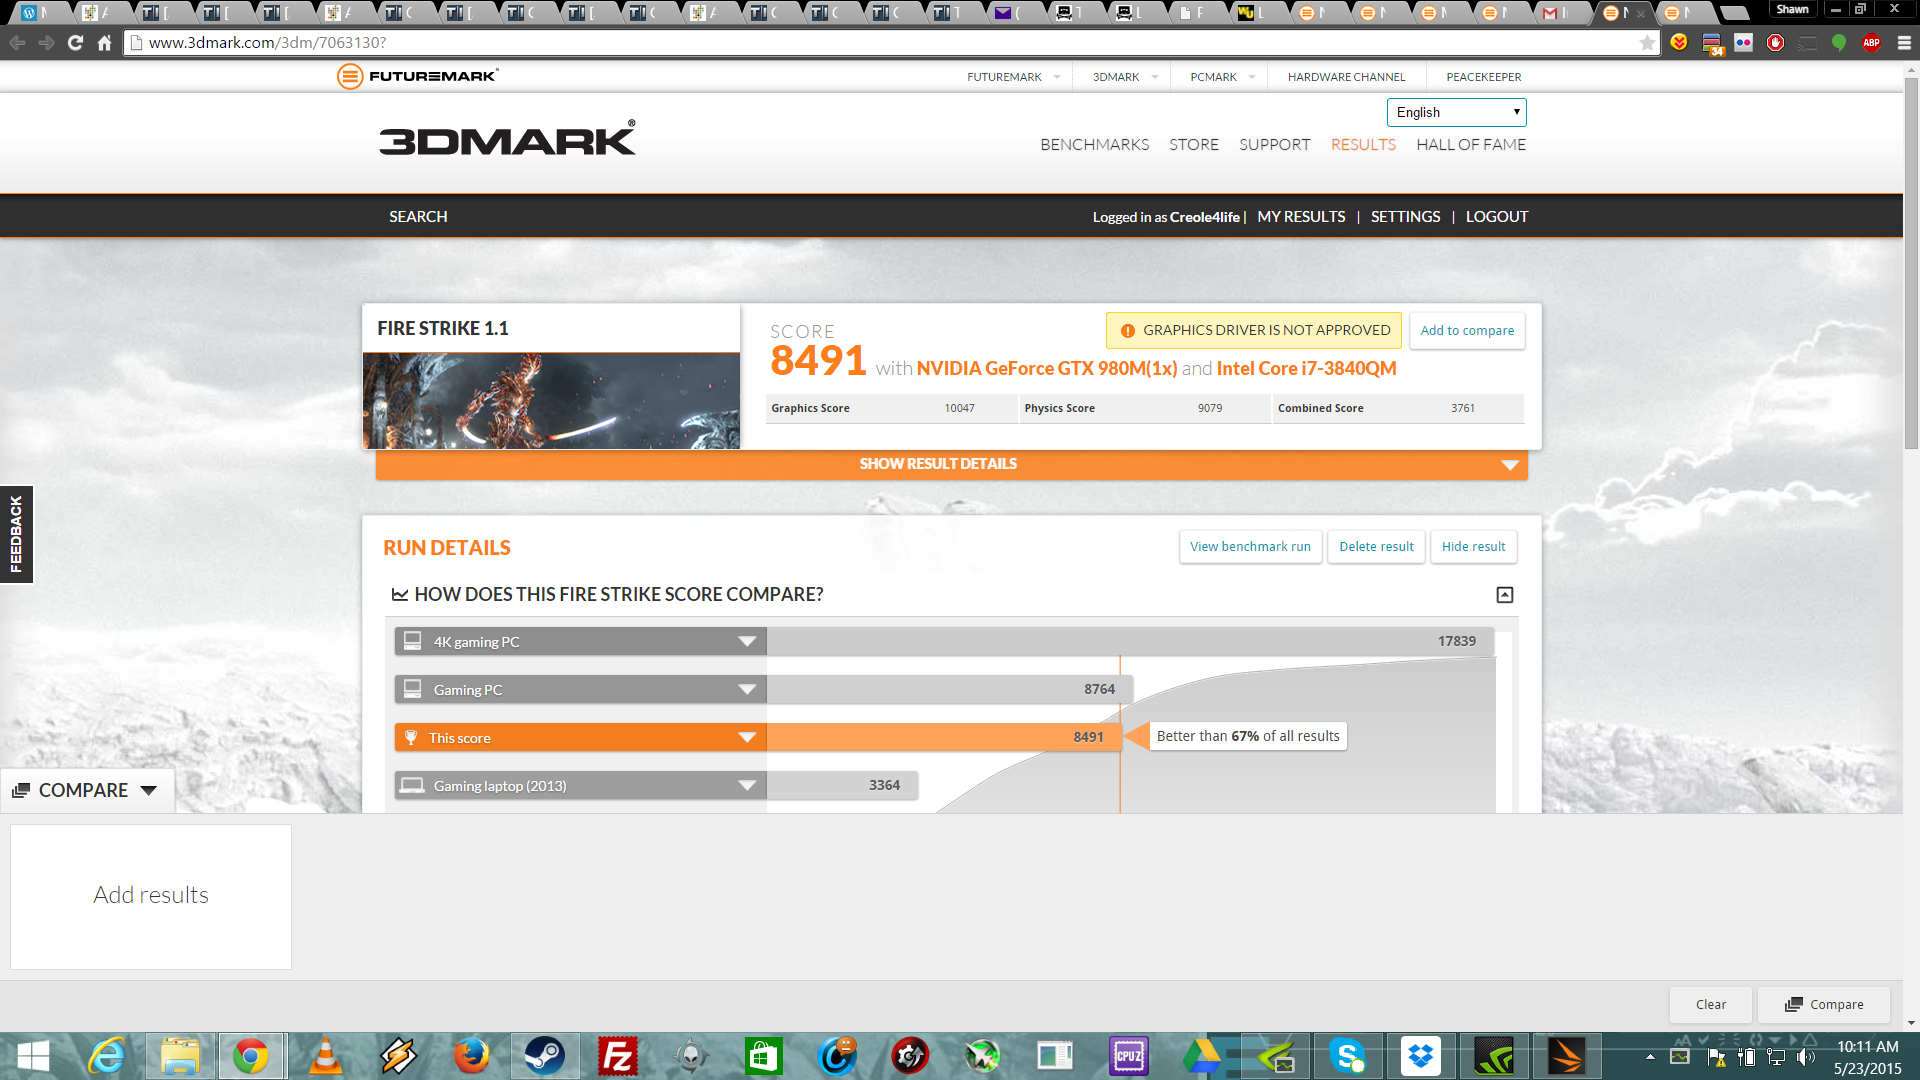Click the Add results placeholder box
Screen dimensions: 1920x1080
click(151, 896)
